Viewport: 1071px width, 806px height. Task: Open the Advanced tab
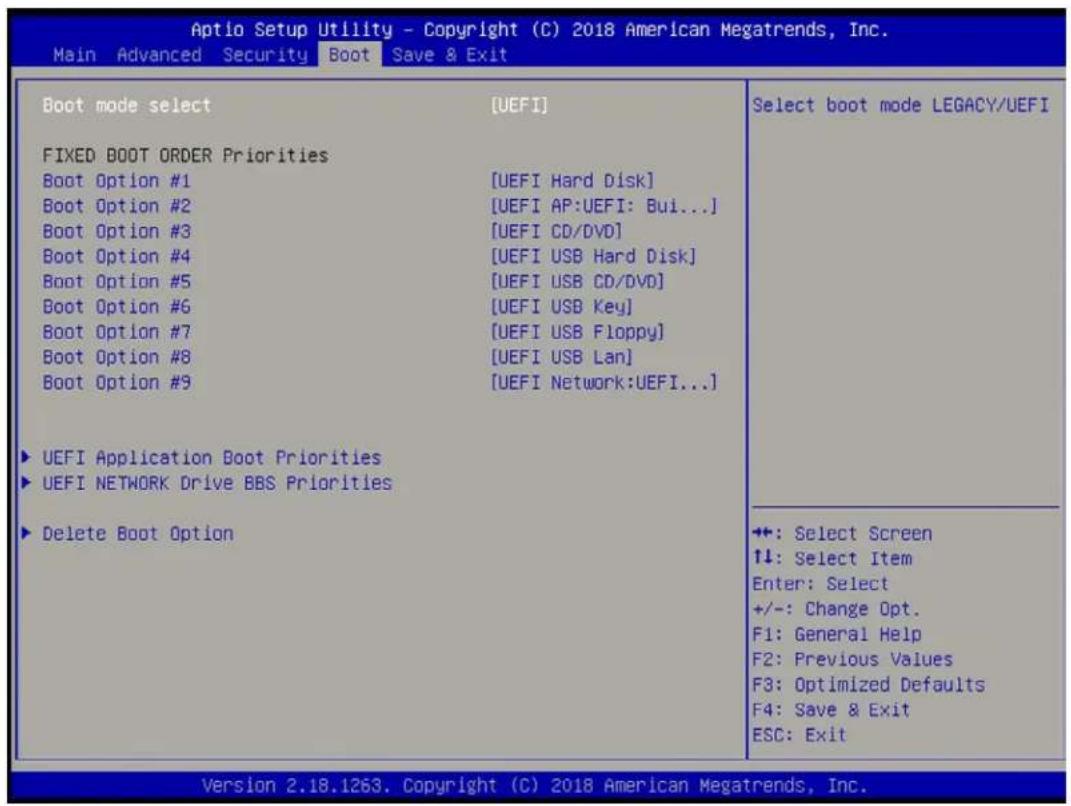click(x=159, y=55)
